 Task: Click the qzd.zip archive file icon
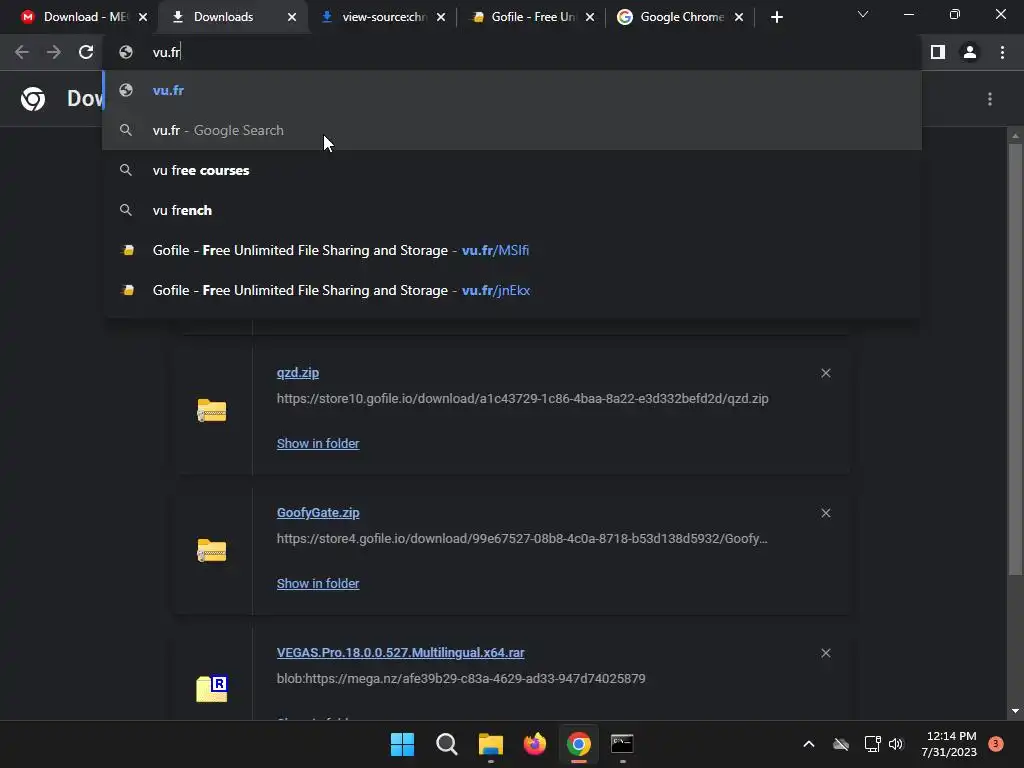pos(212,410)
